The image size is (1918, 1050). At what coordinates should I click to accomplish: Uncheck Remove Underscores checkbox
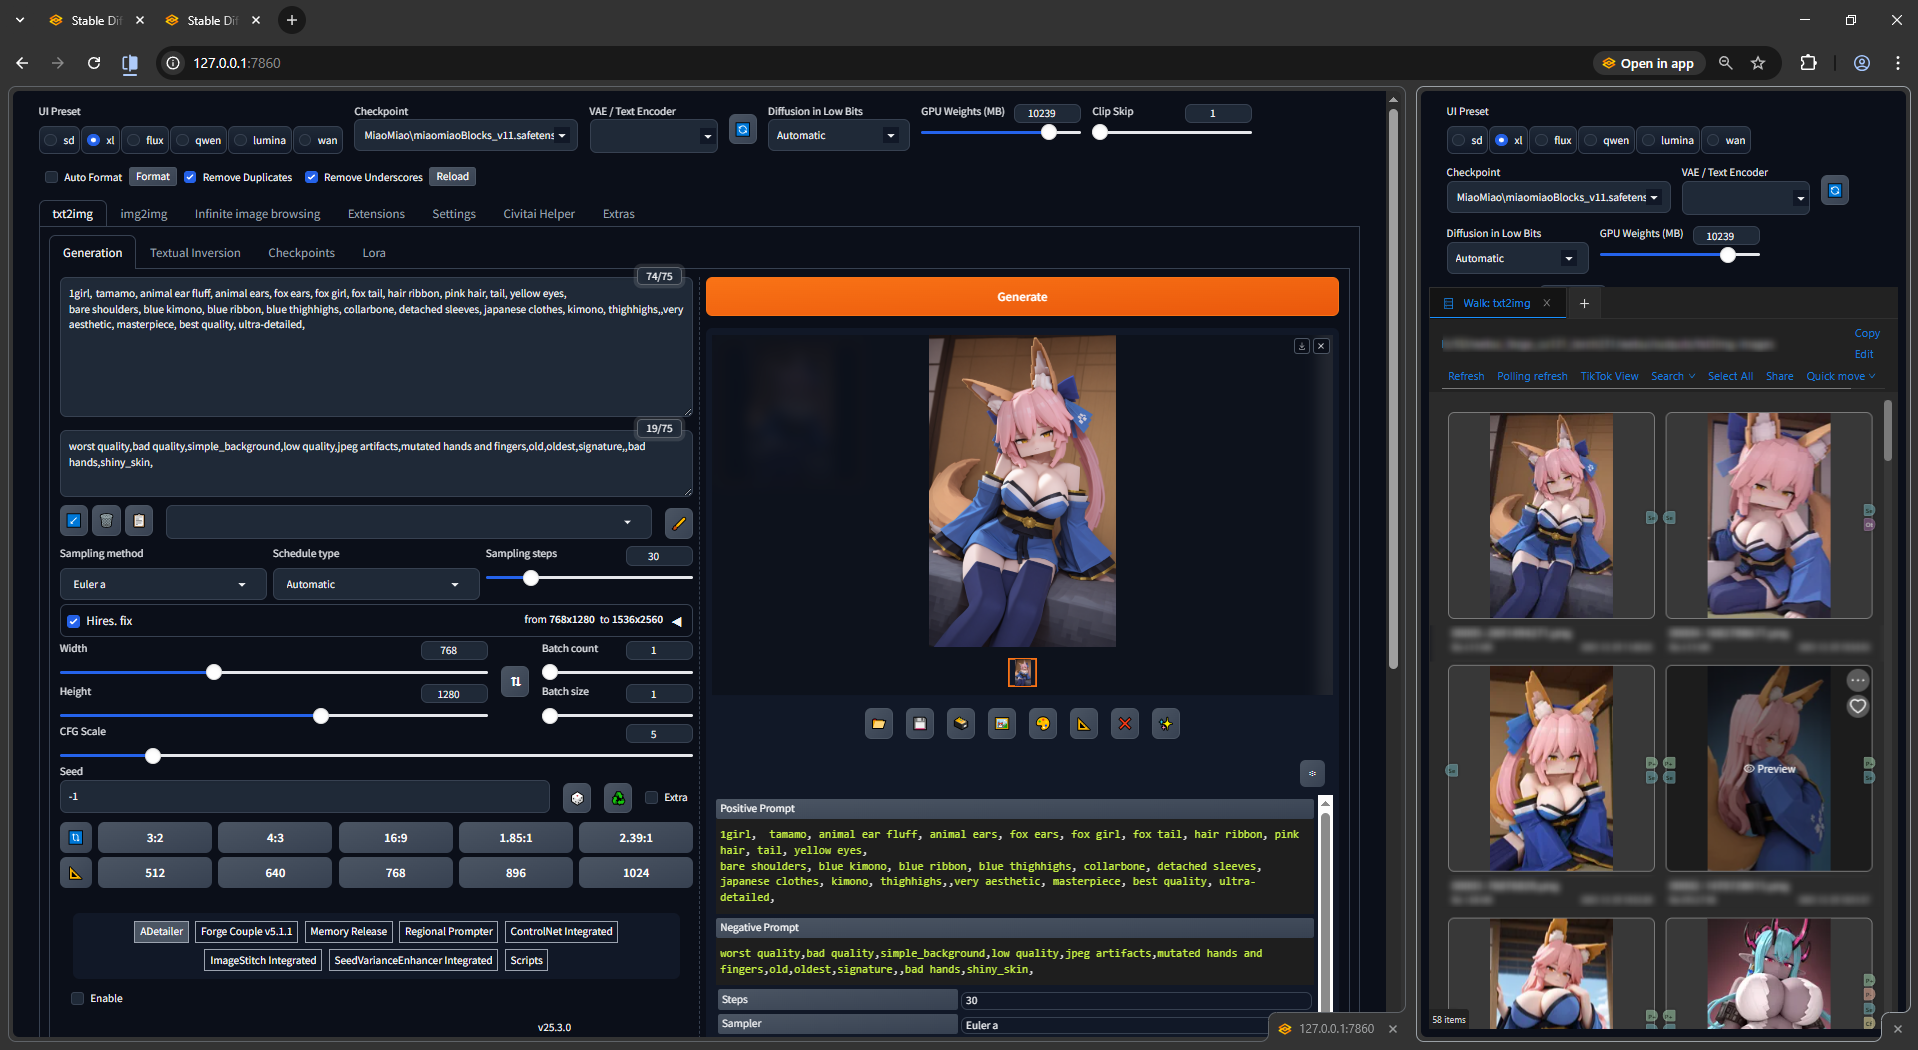click(311, 177)
